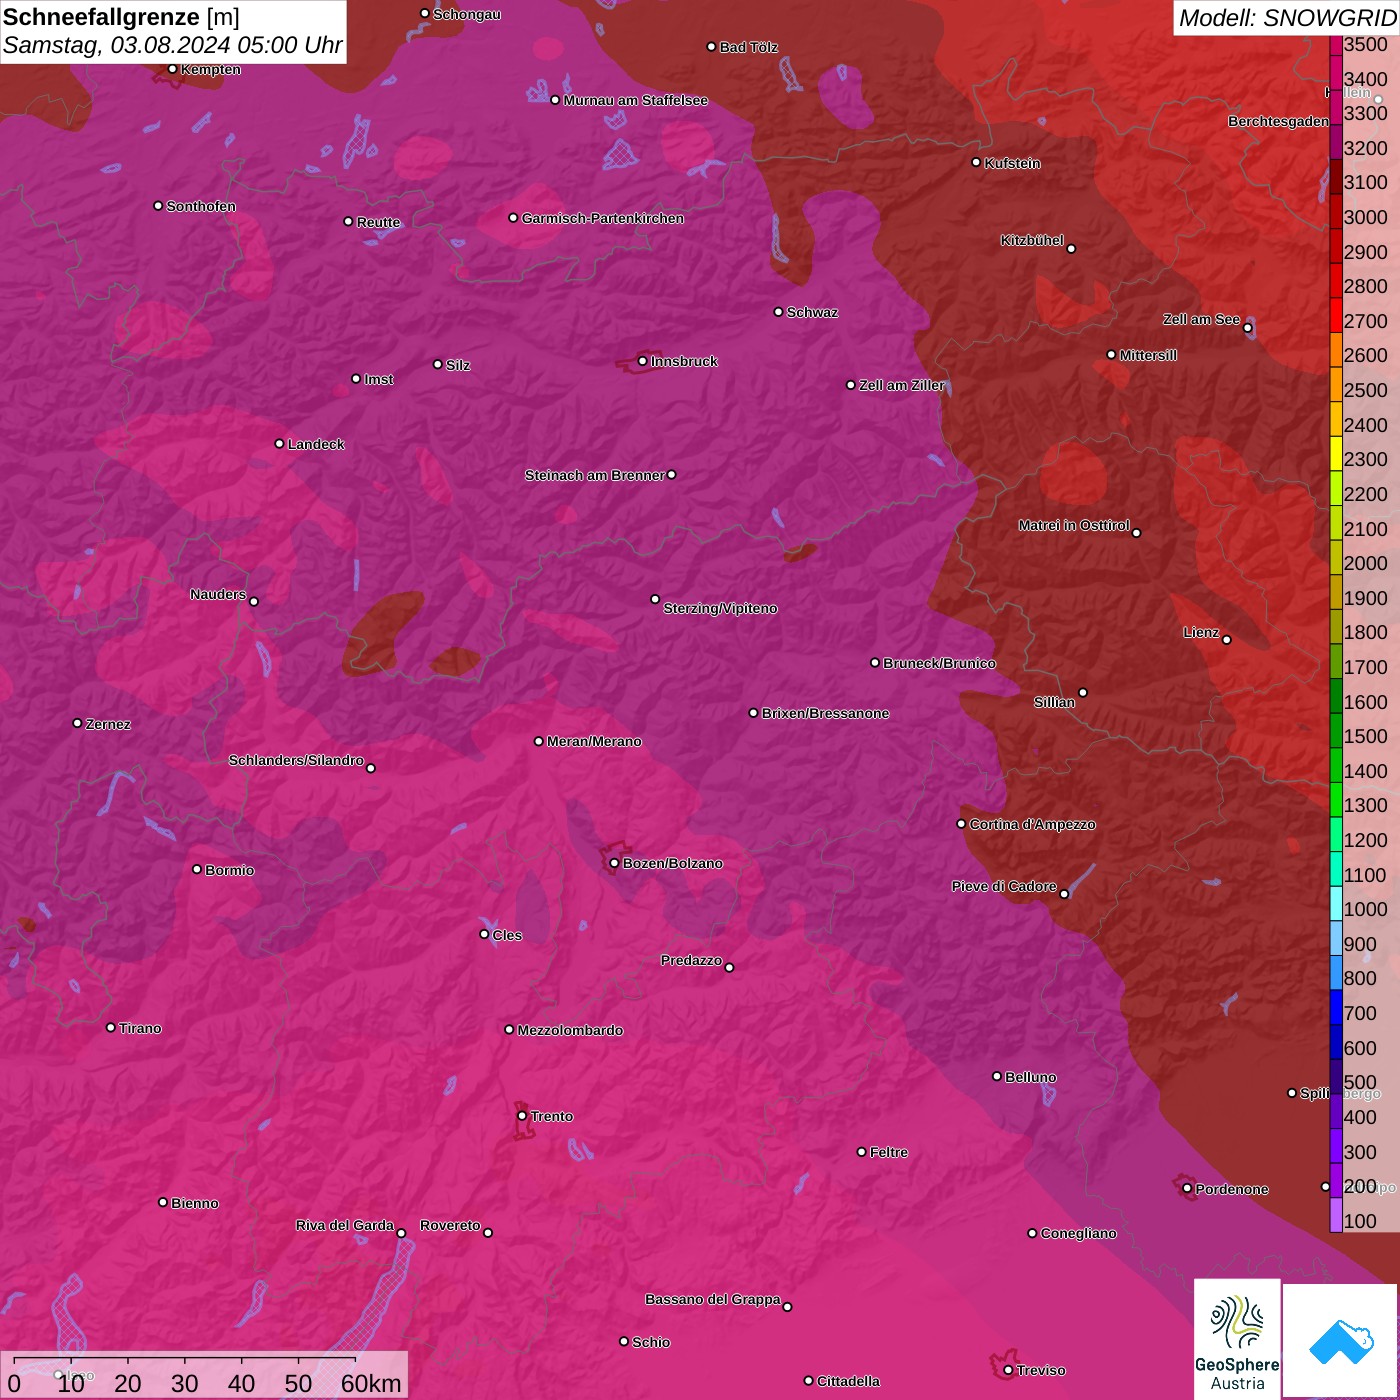
Task: Select the Garmisch-Partenkirchen marker dot
Action: [x=513, y=218]
